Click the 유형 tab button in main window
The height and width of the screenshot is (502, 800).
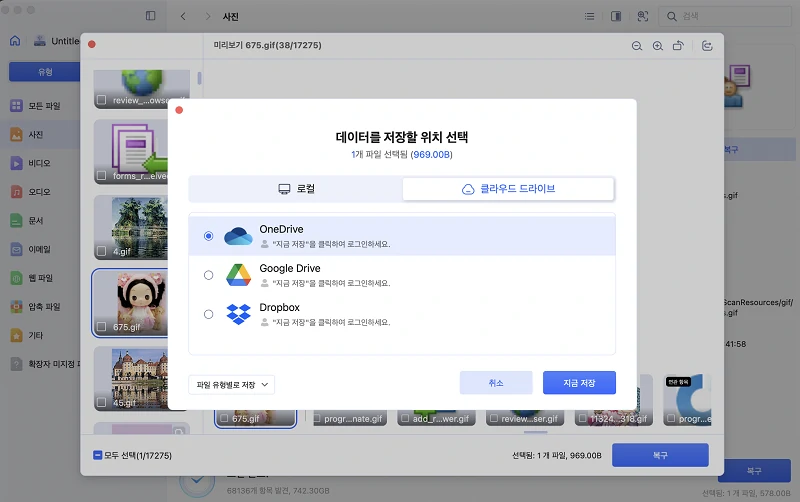pyautogui.click(x=45, y=72)
